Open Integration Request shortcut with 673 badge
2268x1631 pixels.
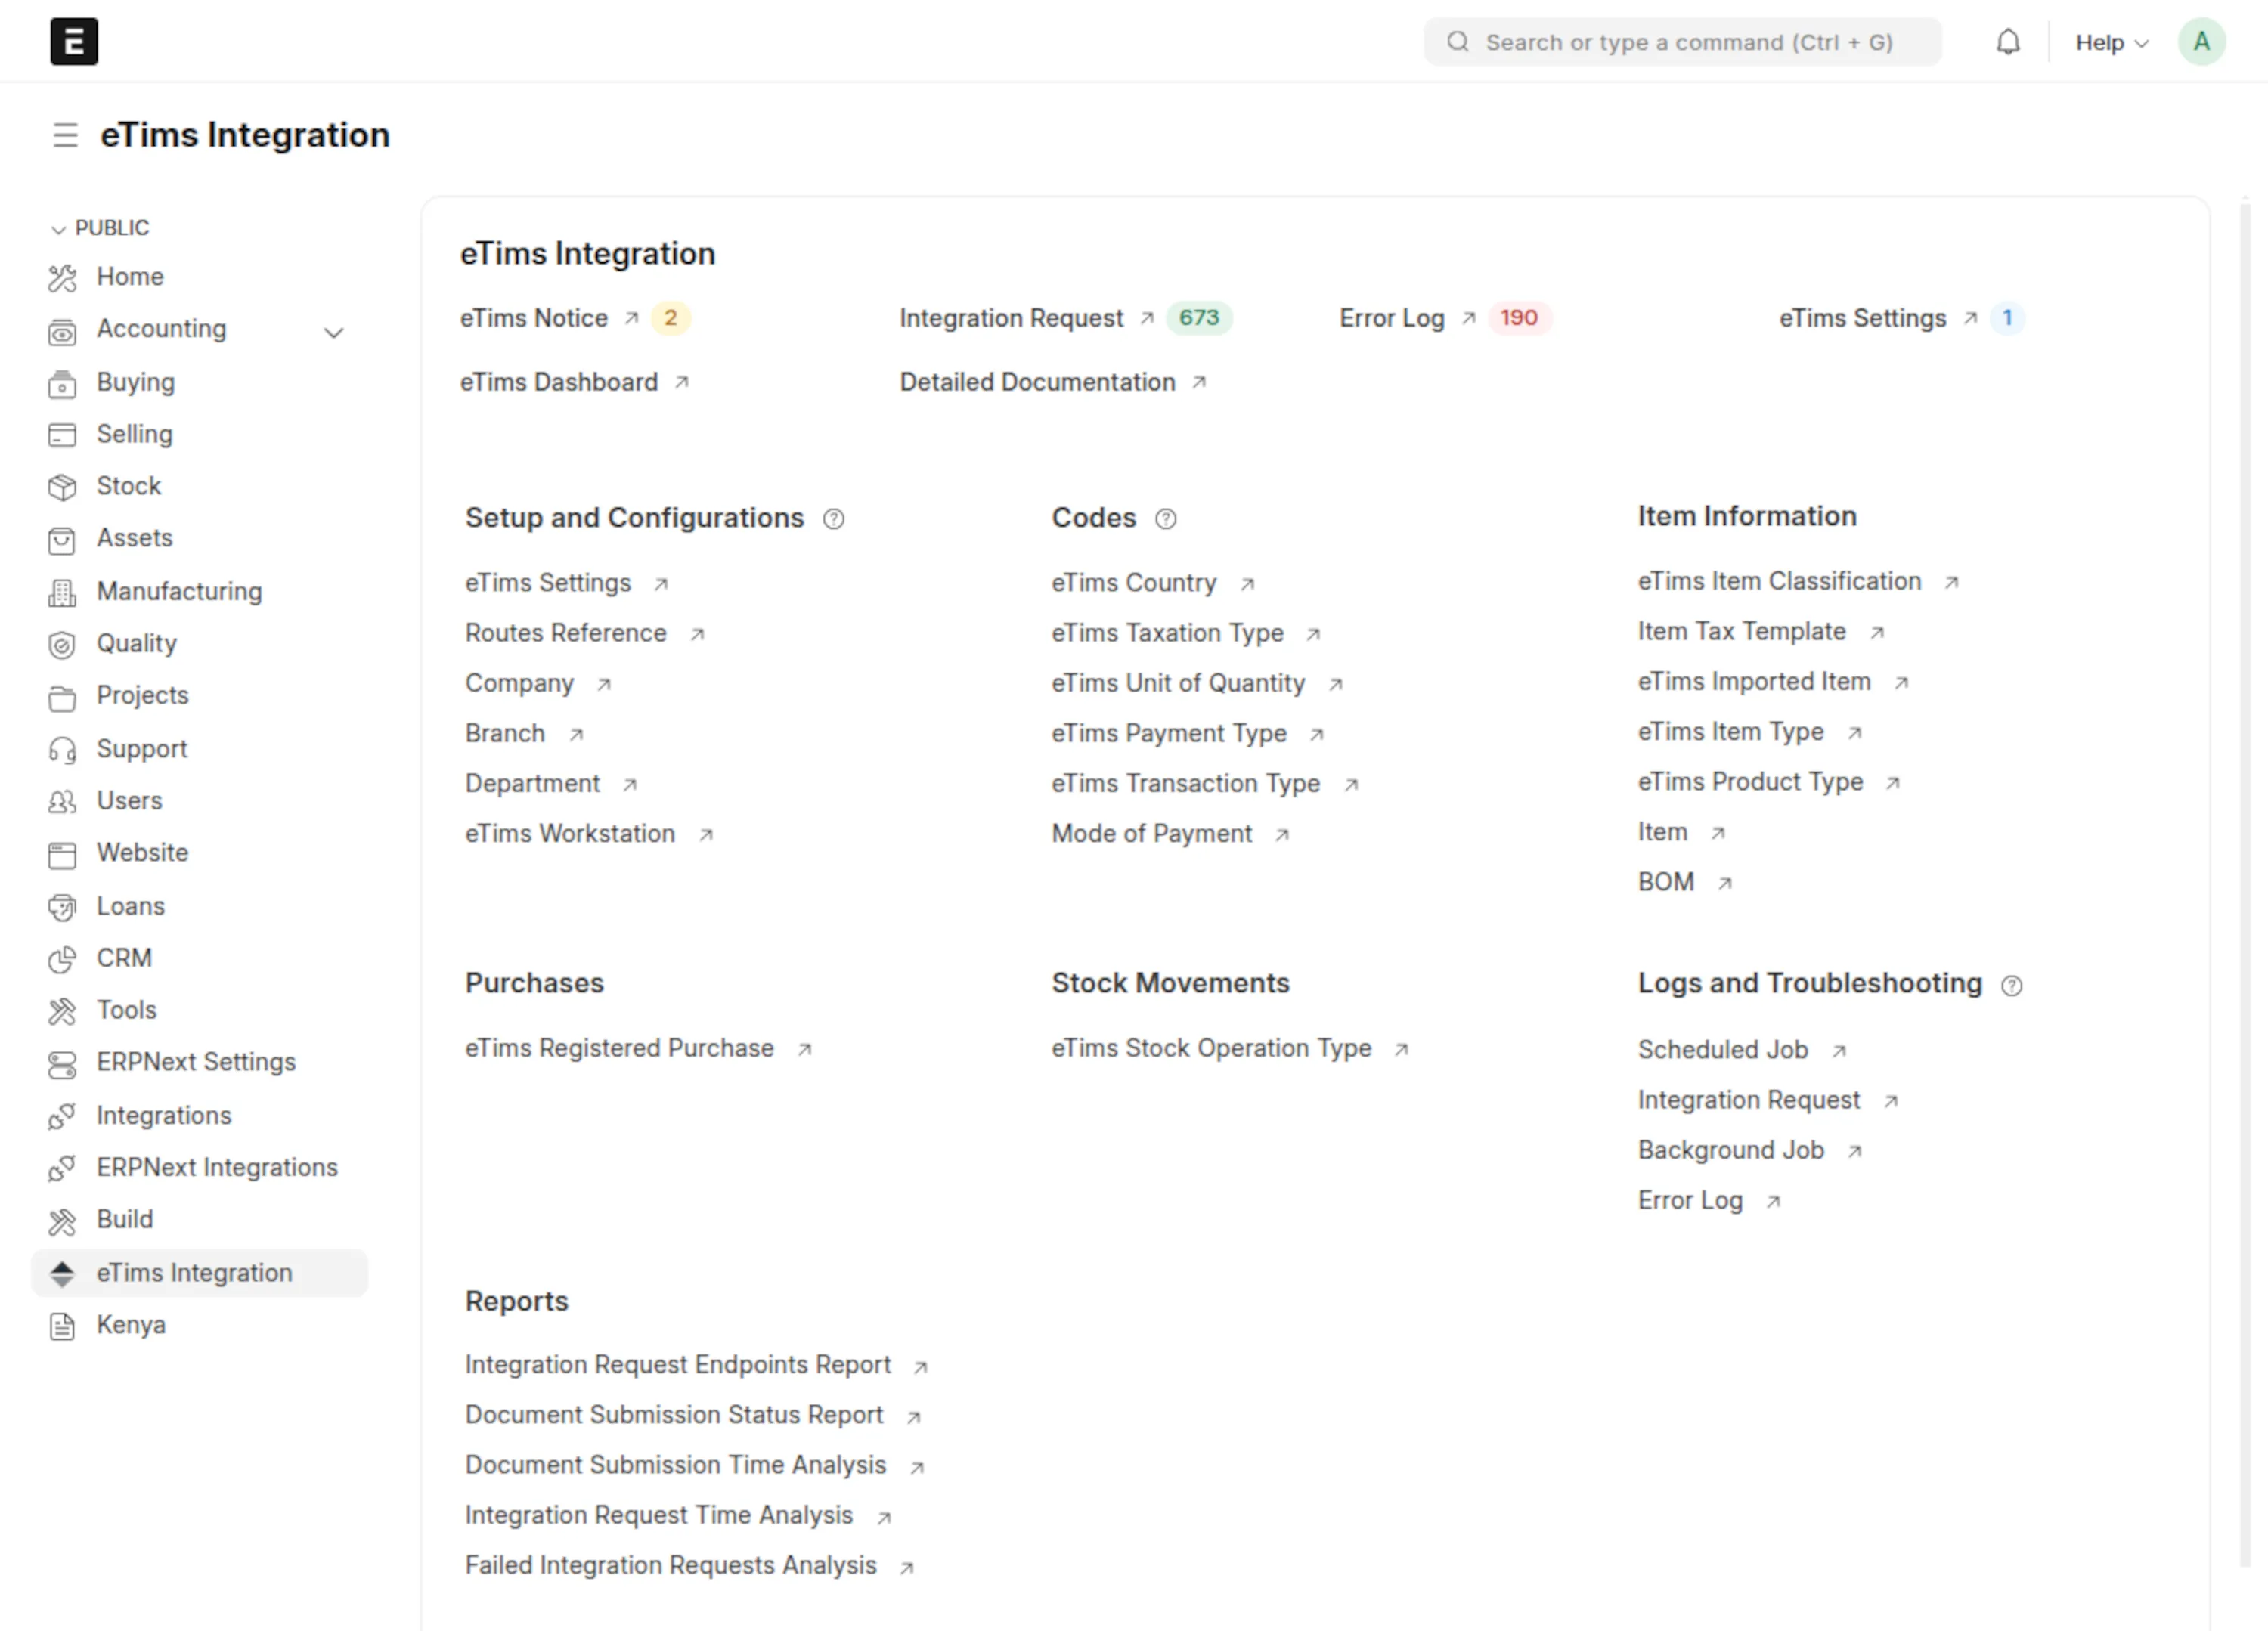(x=1011, y=318)
